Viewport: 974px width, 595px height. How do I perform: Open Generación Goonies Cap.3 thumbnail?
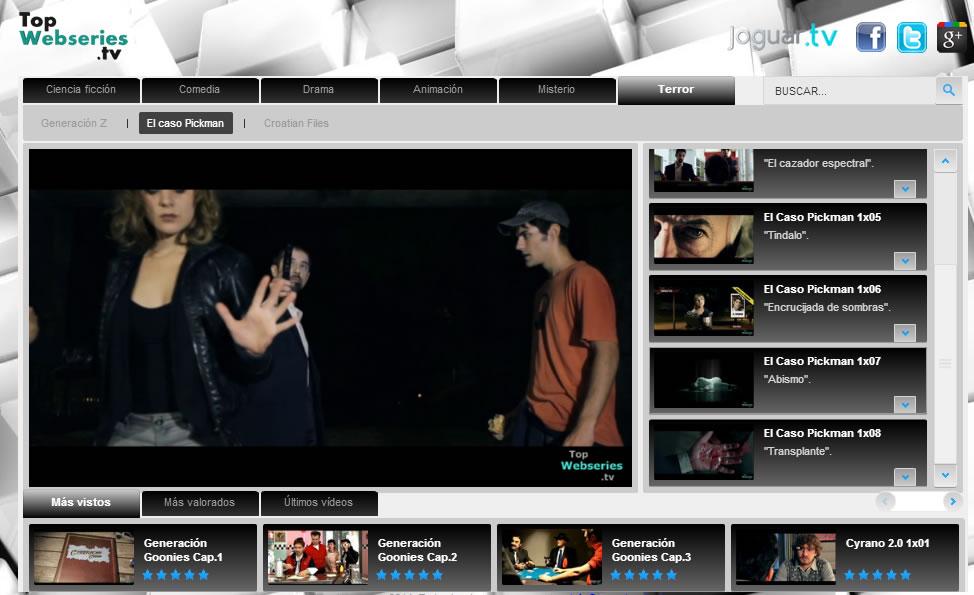(552, 557)
